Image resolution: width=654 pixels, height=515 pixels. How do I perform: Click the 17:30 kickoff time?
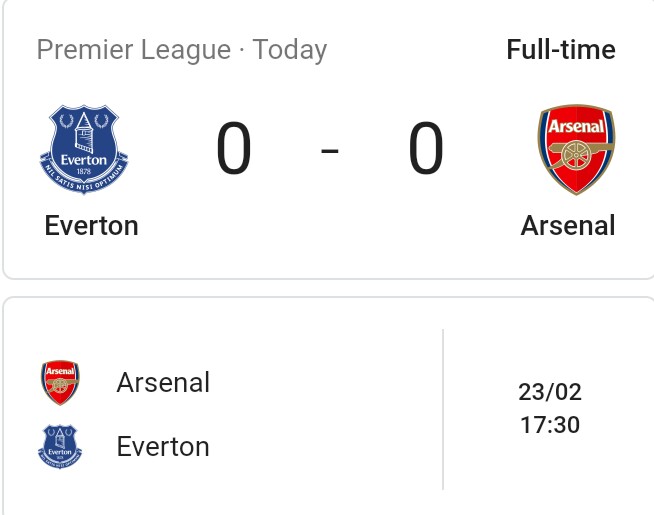549,424
